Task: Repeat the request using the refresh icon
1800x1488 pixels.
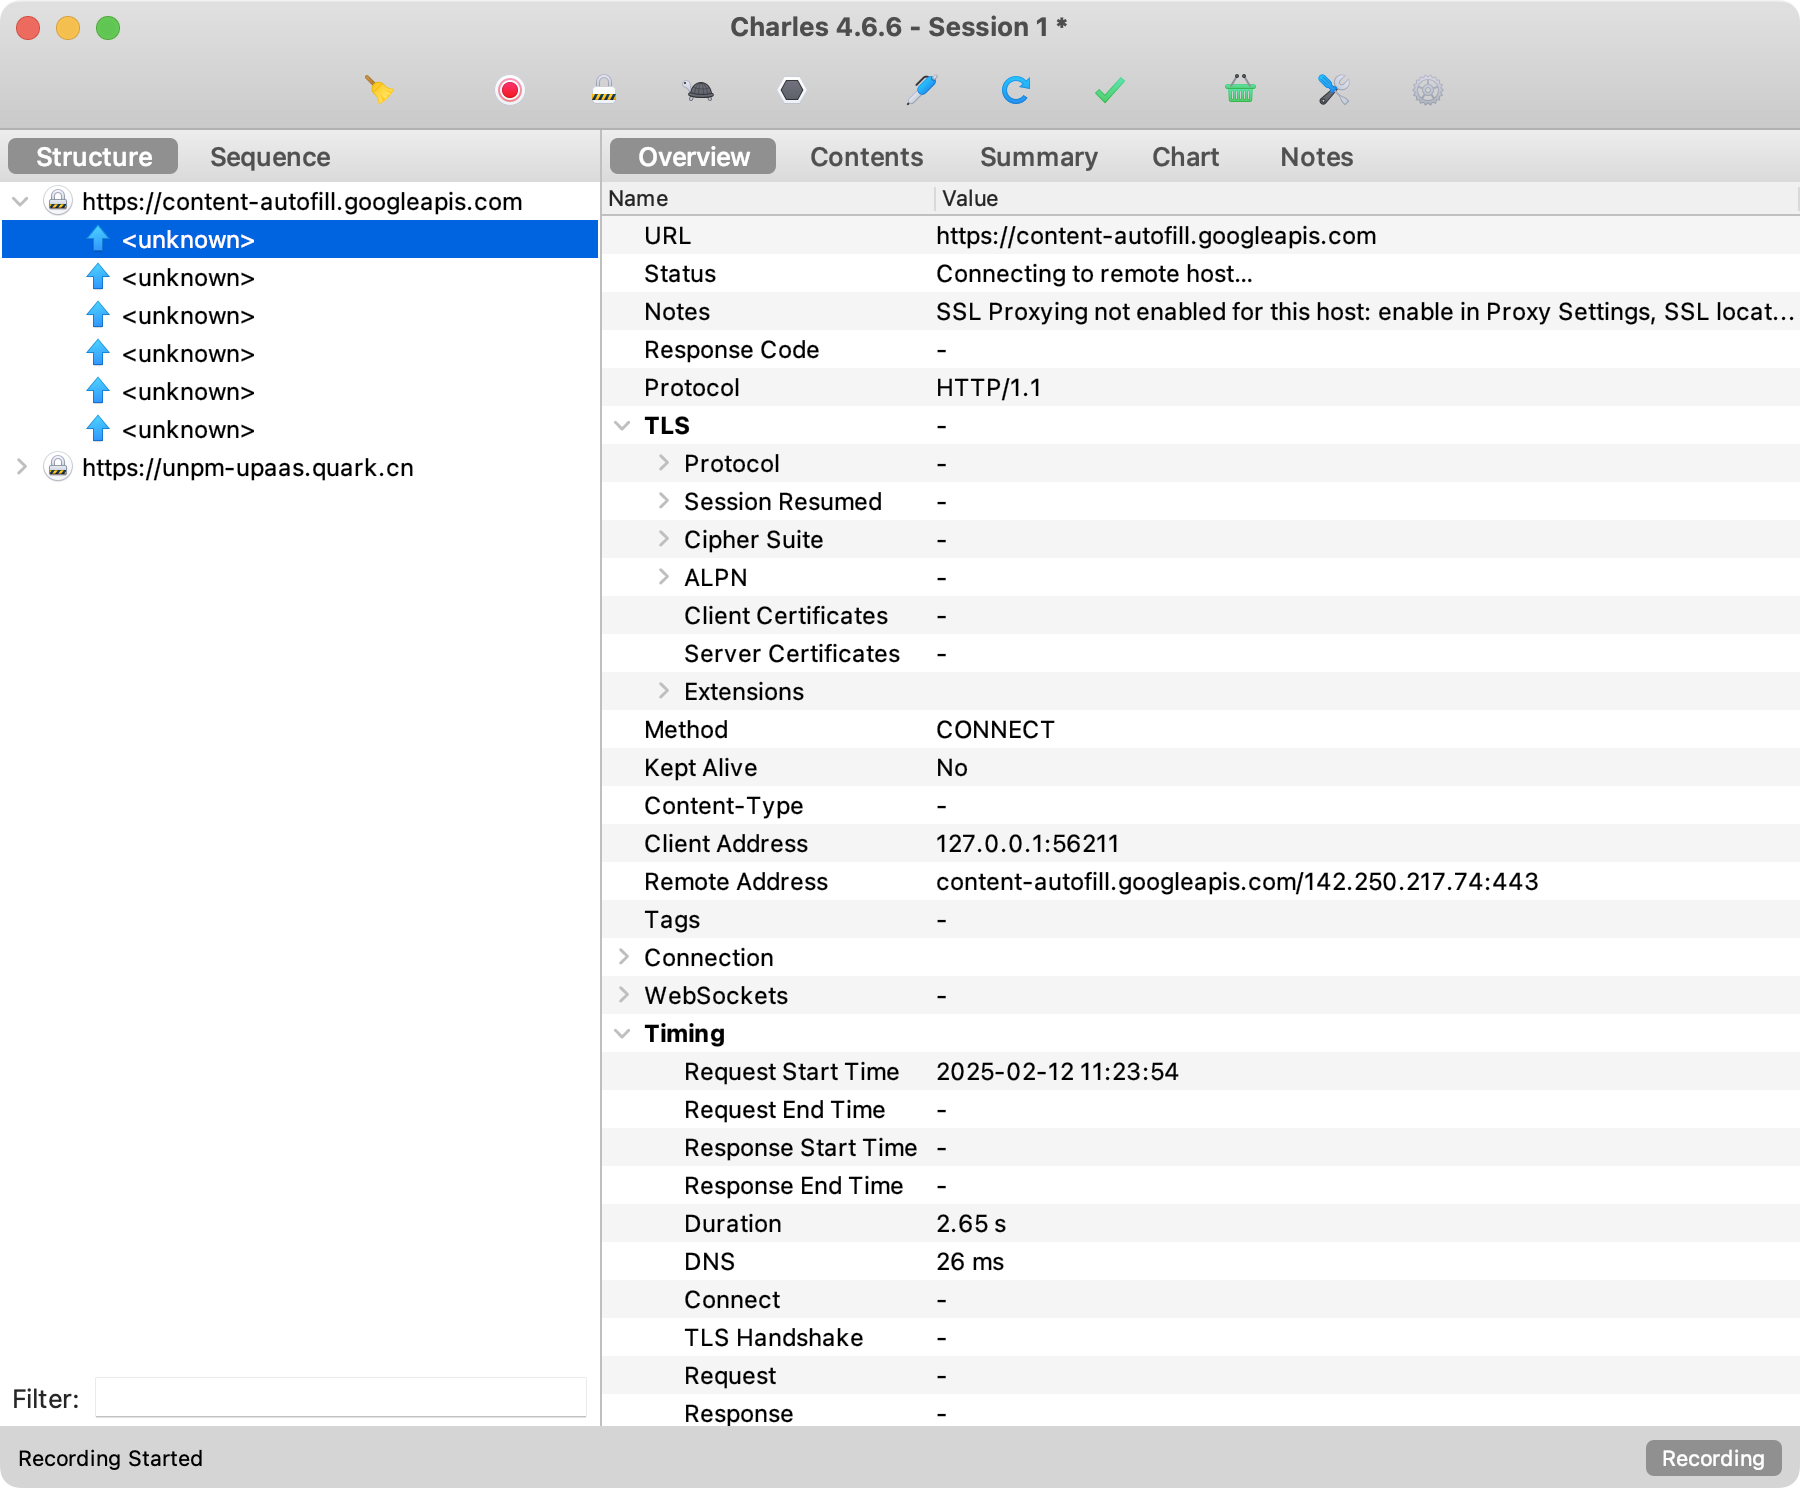Action: coord(1016,90)
